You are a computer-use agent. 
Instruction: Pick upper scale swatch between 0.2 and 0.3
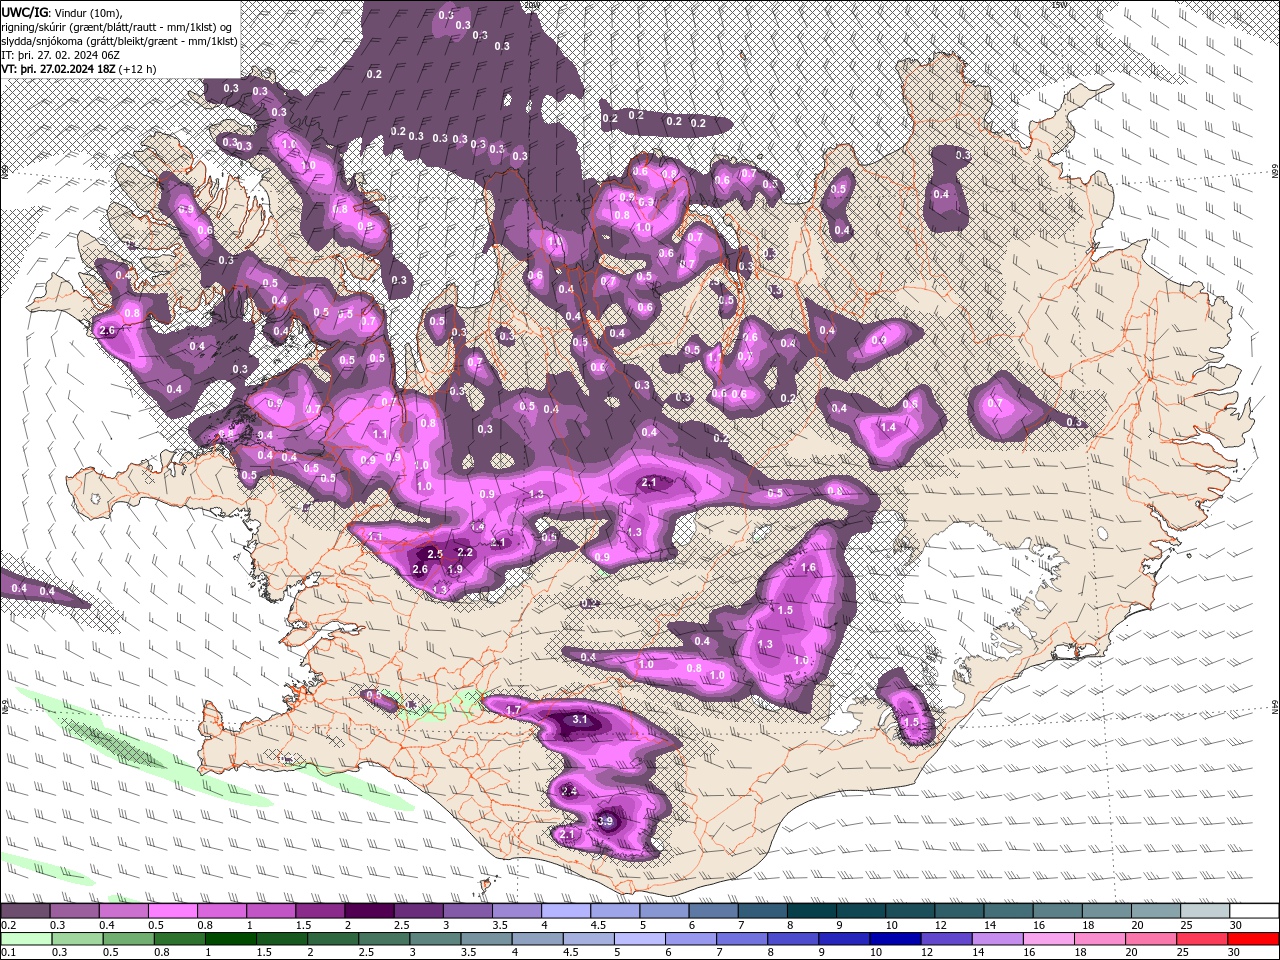click(25, 911)
